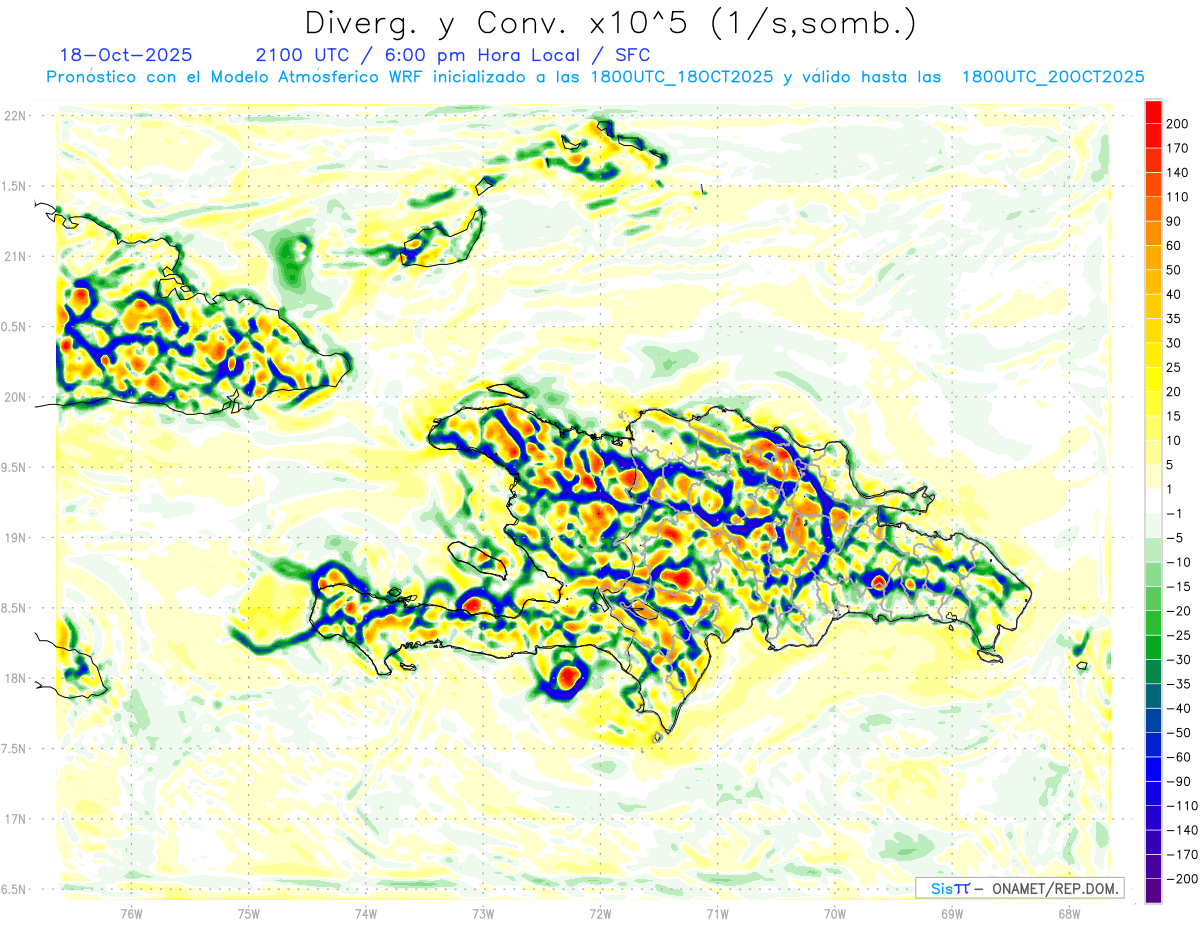
Task: Click the "1.5N" latitude label
Action: pyautogui.click(x=14, y=186)
